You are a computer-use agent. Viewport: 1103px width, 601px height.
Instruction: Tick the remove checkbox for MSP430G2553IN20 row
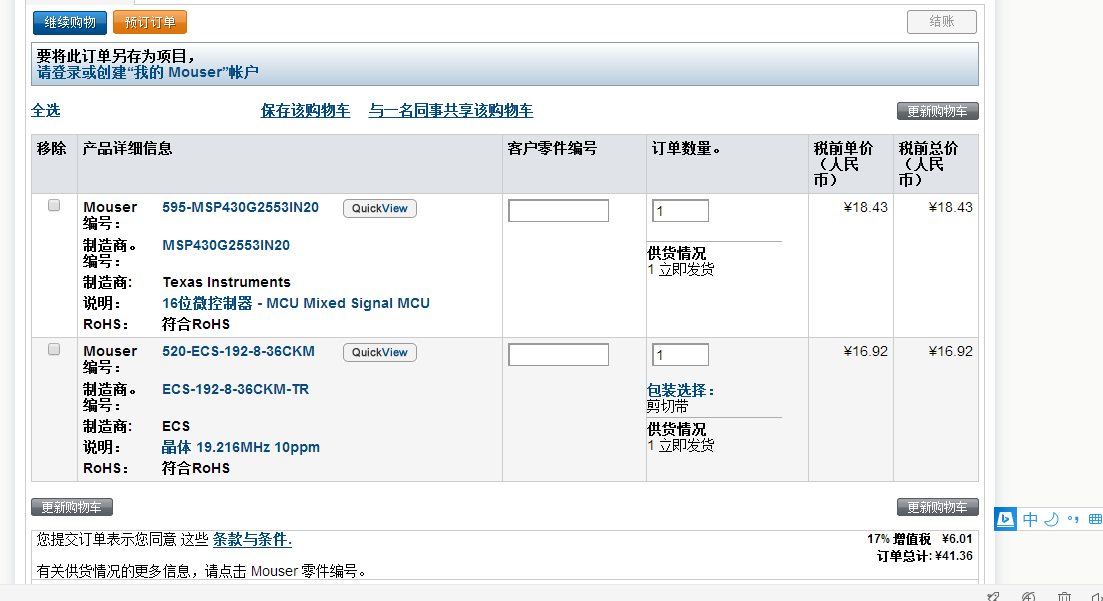(x=53, y=205)
